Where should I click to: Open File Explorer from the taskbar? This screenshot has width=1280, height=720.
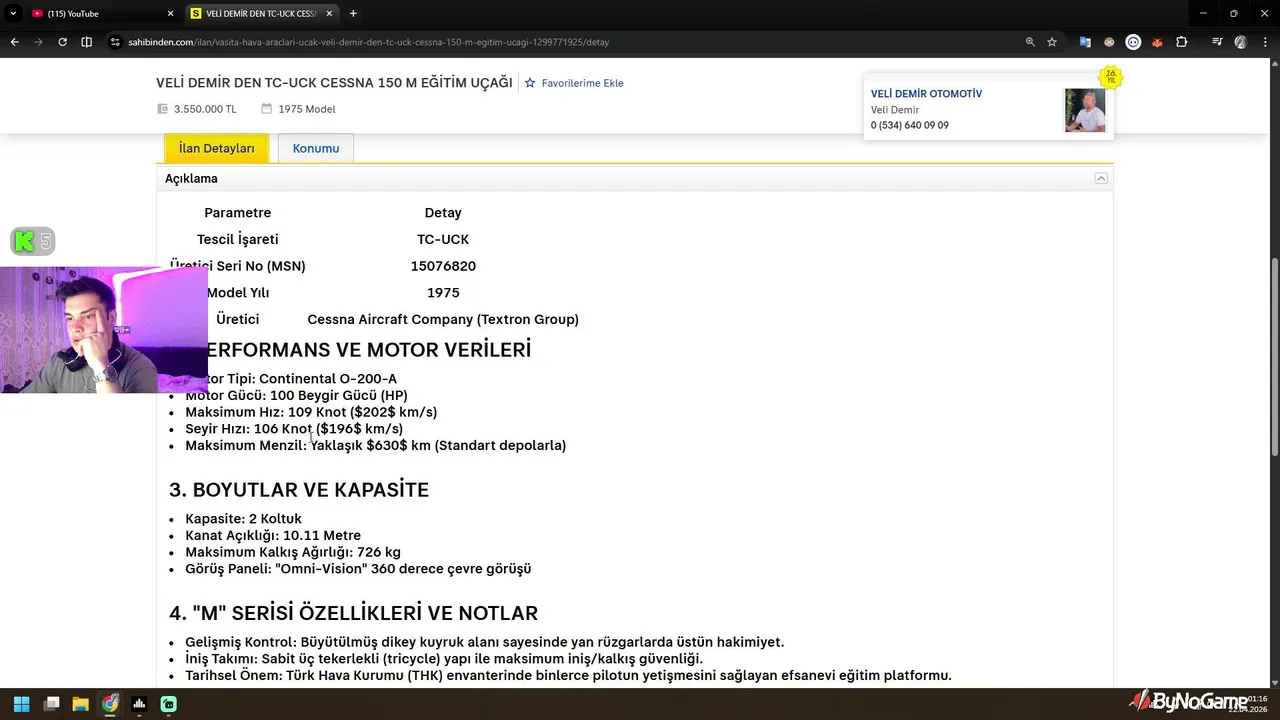80,704
